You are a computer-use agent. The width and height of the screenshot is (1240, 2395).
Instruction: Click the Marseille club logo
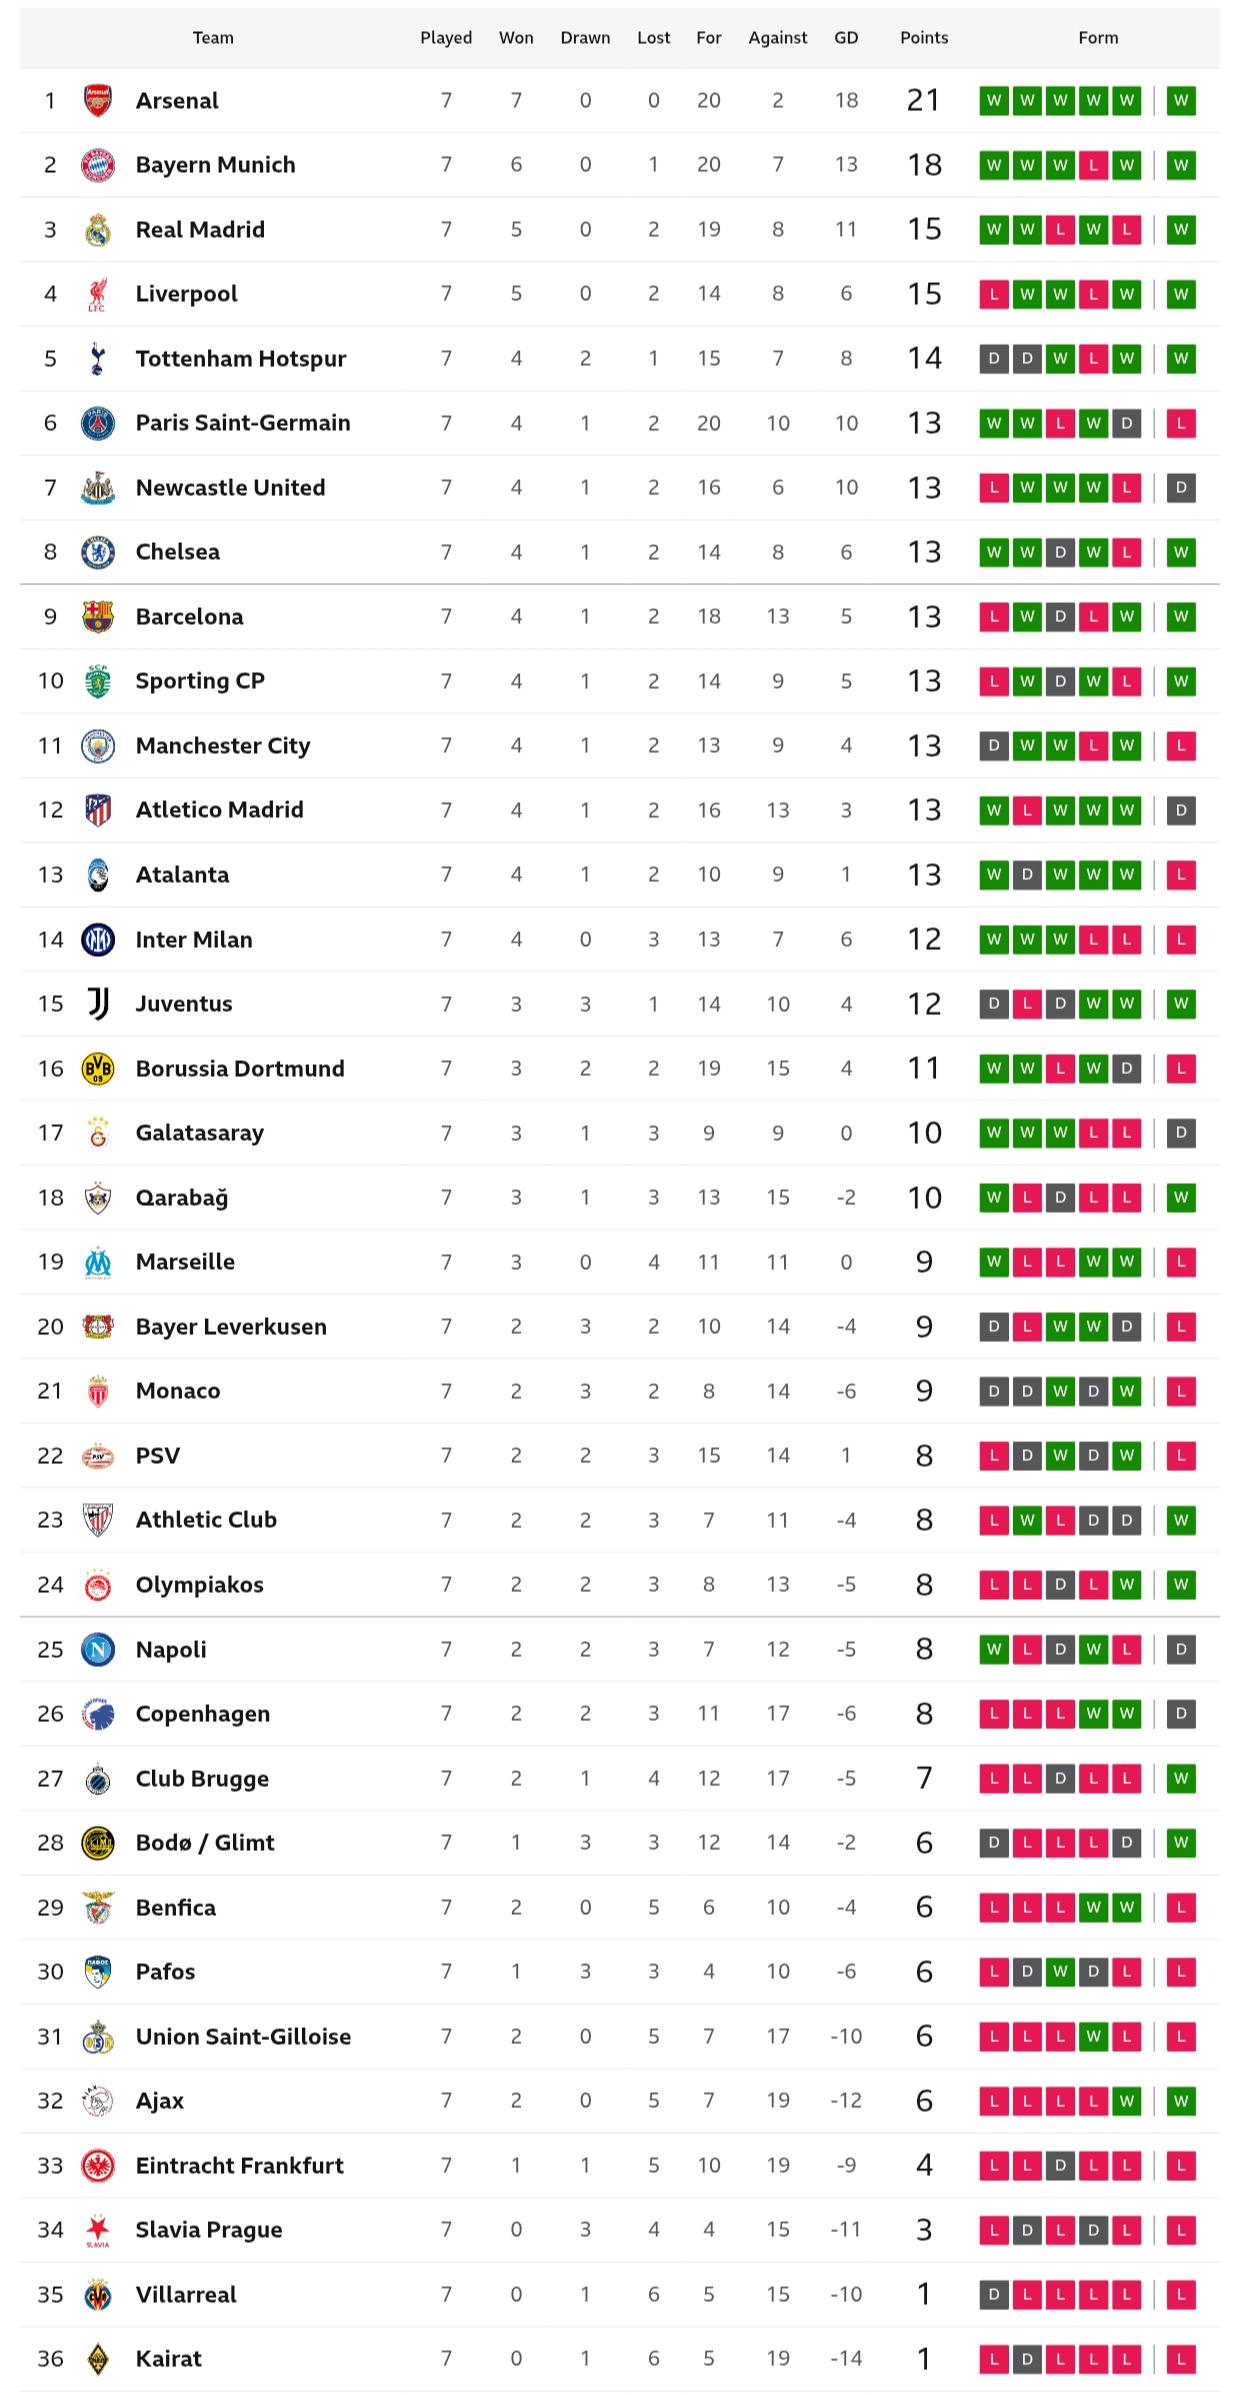98,1262
